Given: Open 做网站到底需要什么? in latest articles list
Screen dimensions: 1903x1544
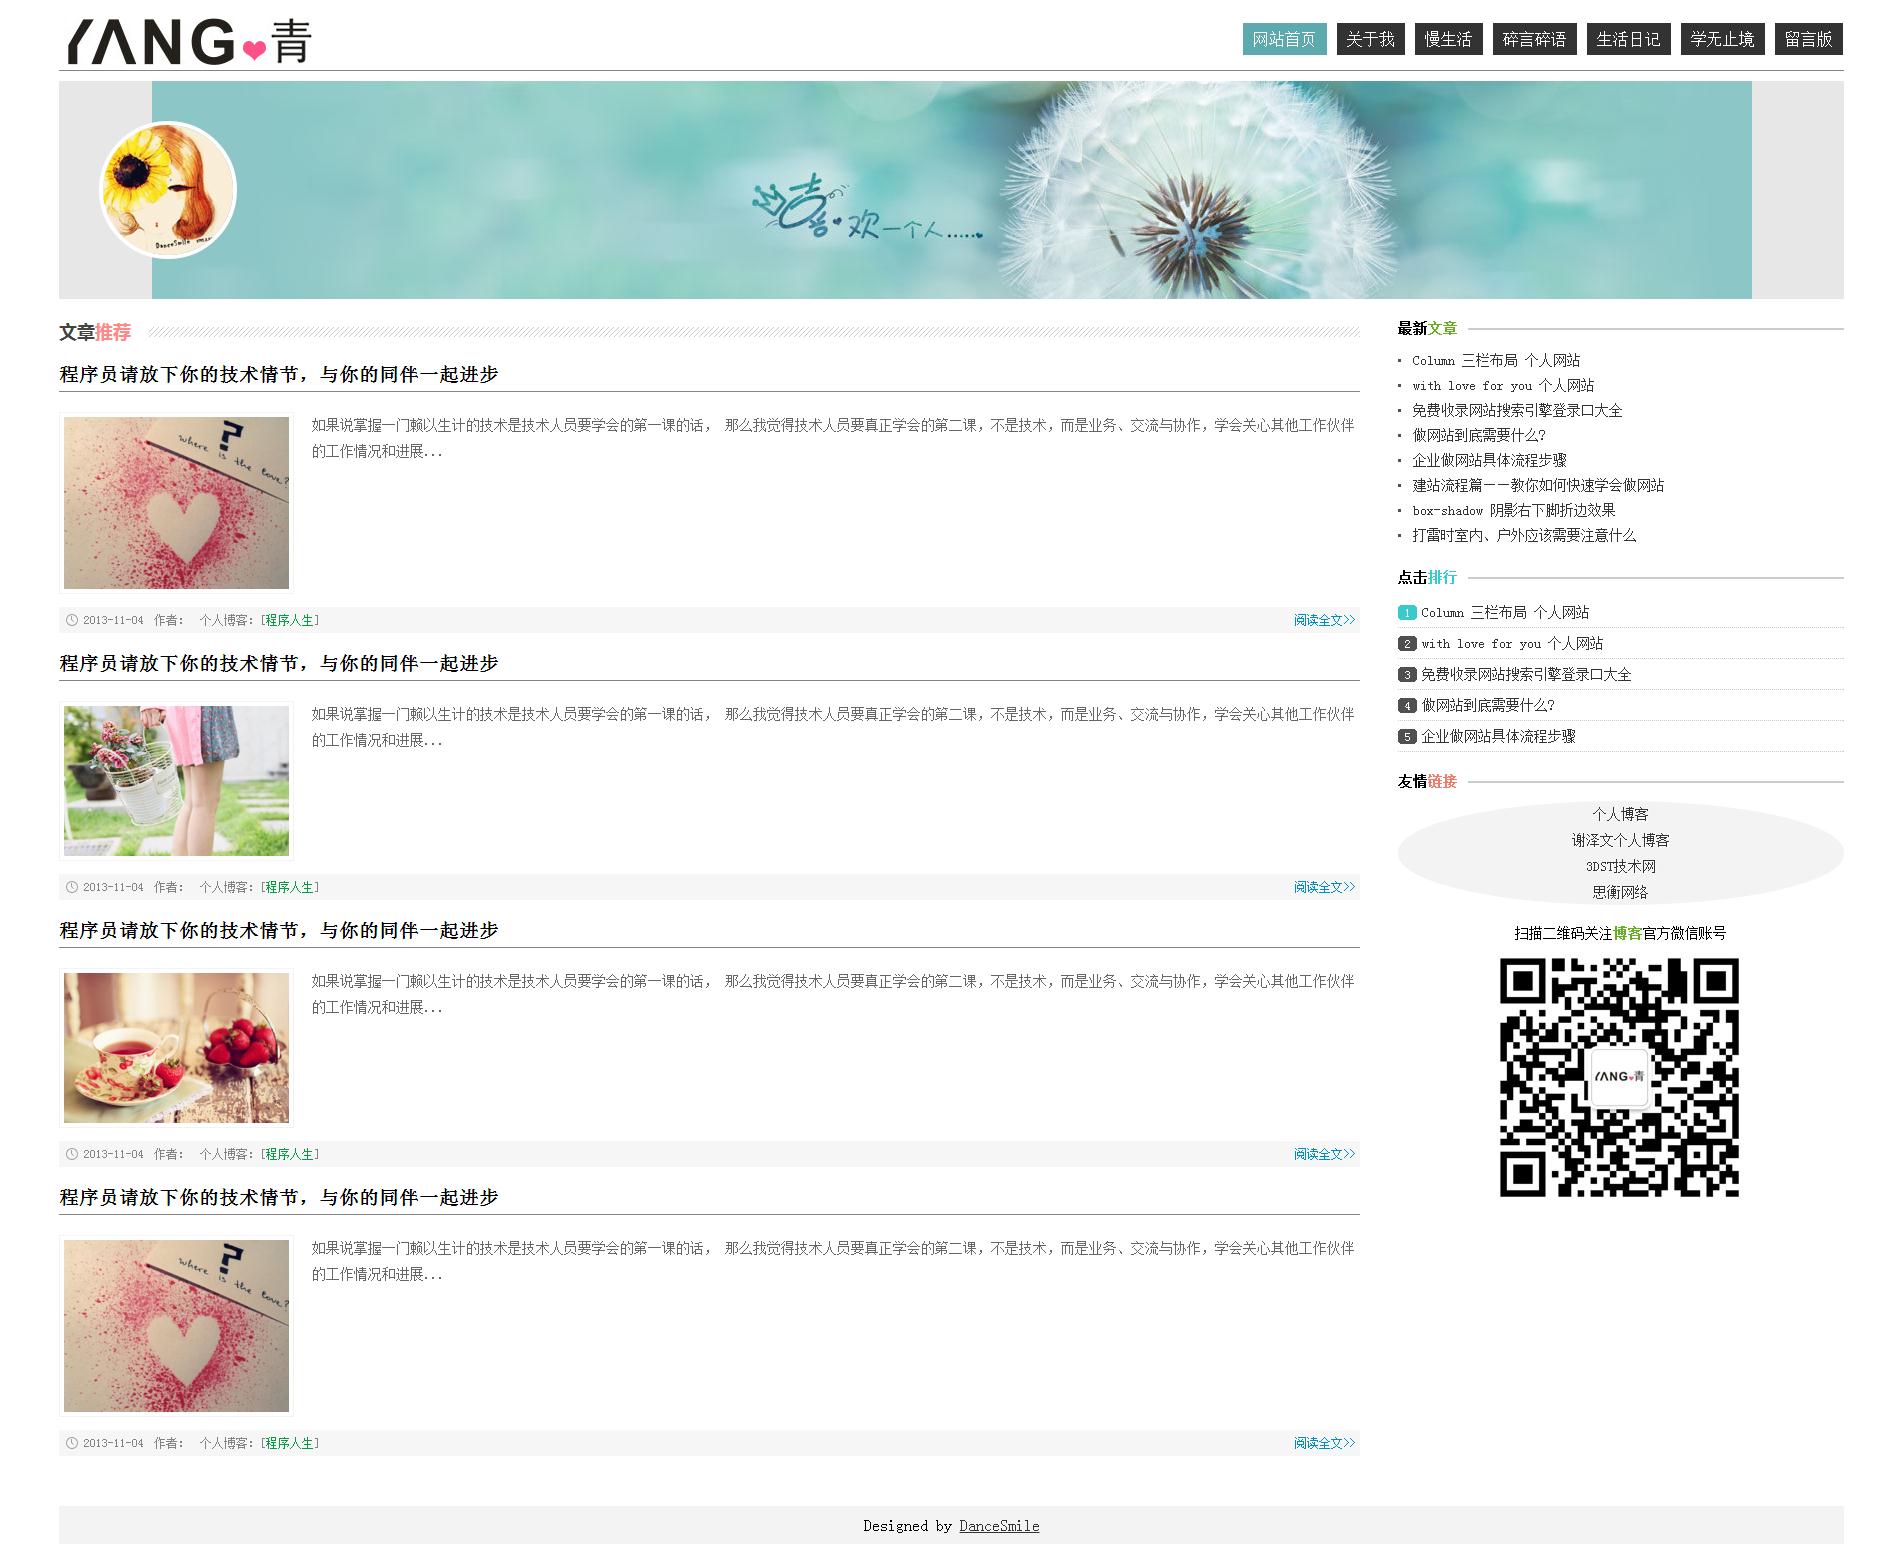Looking at the screenshot, I should (x=1478, y=436).
